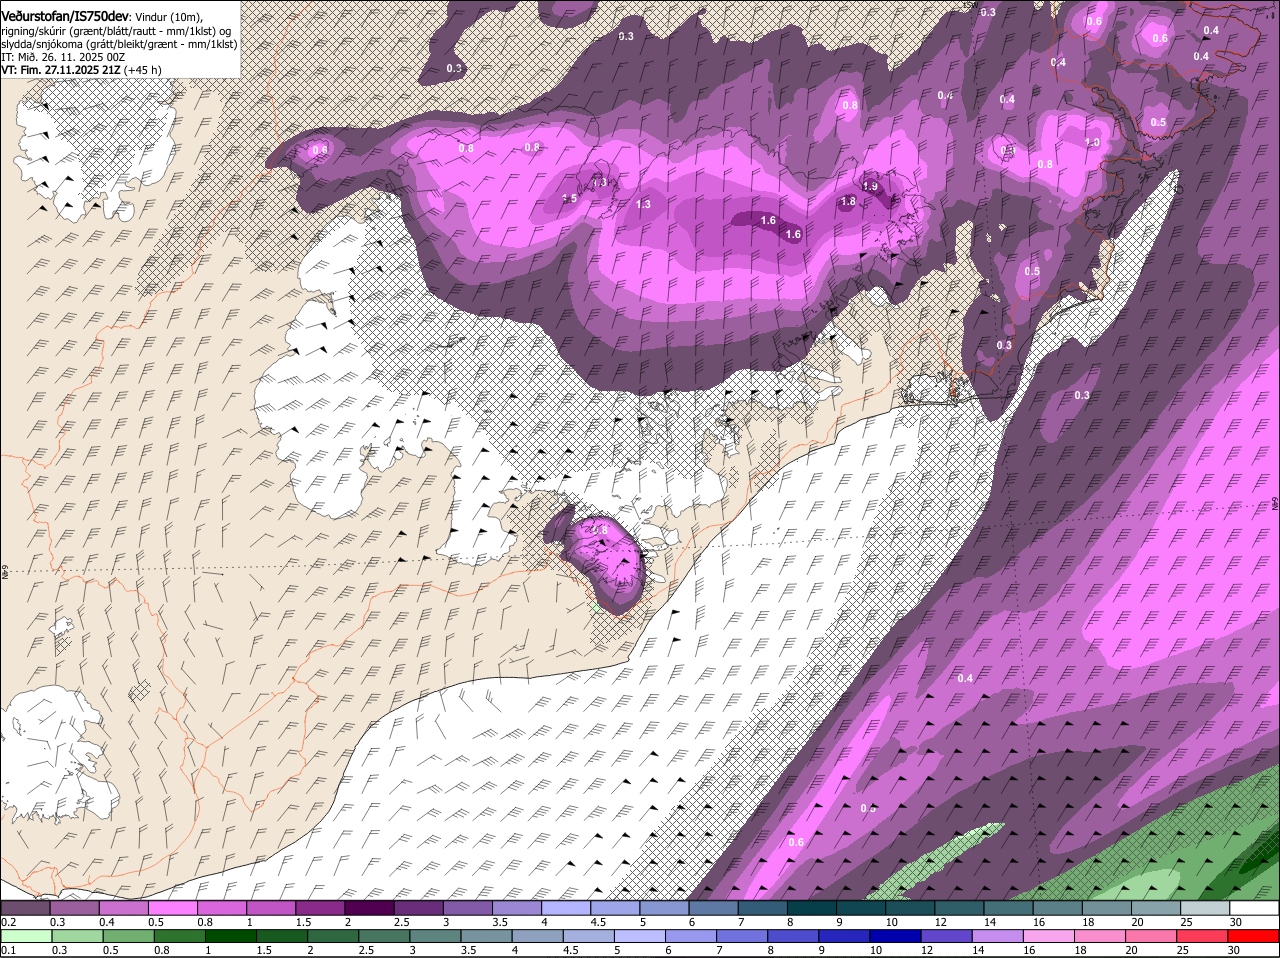1280x958 pixels.
Task: Click the '1.5' precipitation value on the map
Action: [x=569, y=199]
